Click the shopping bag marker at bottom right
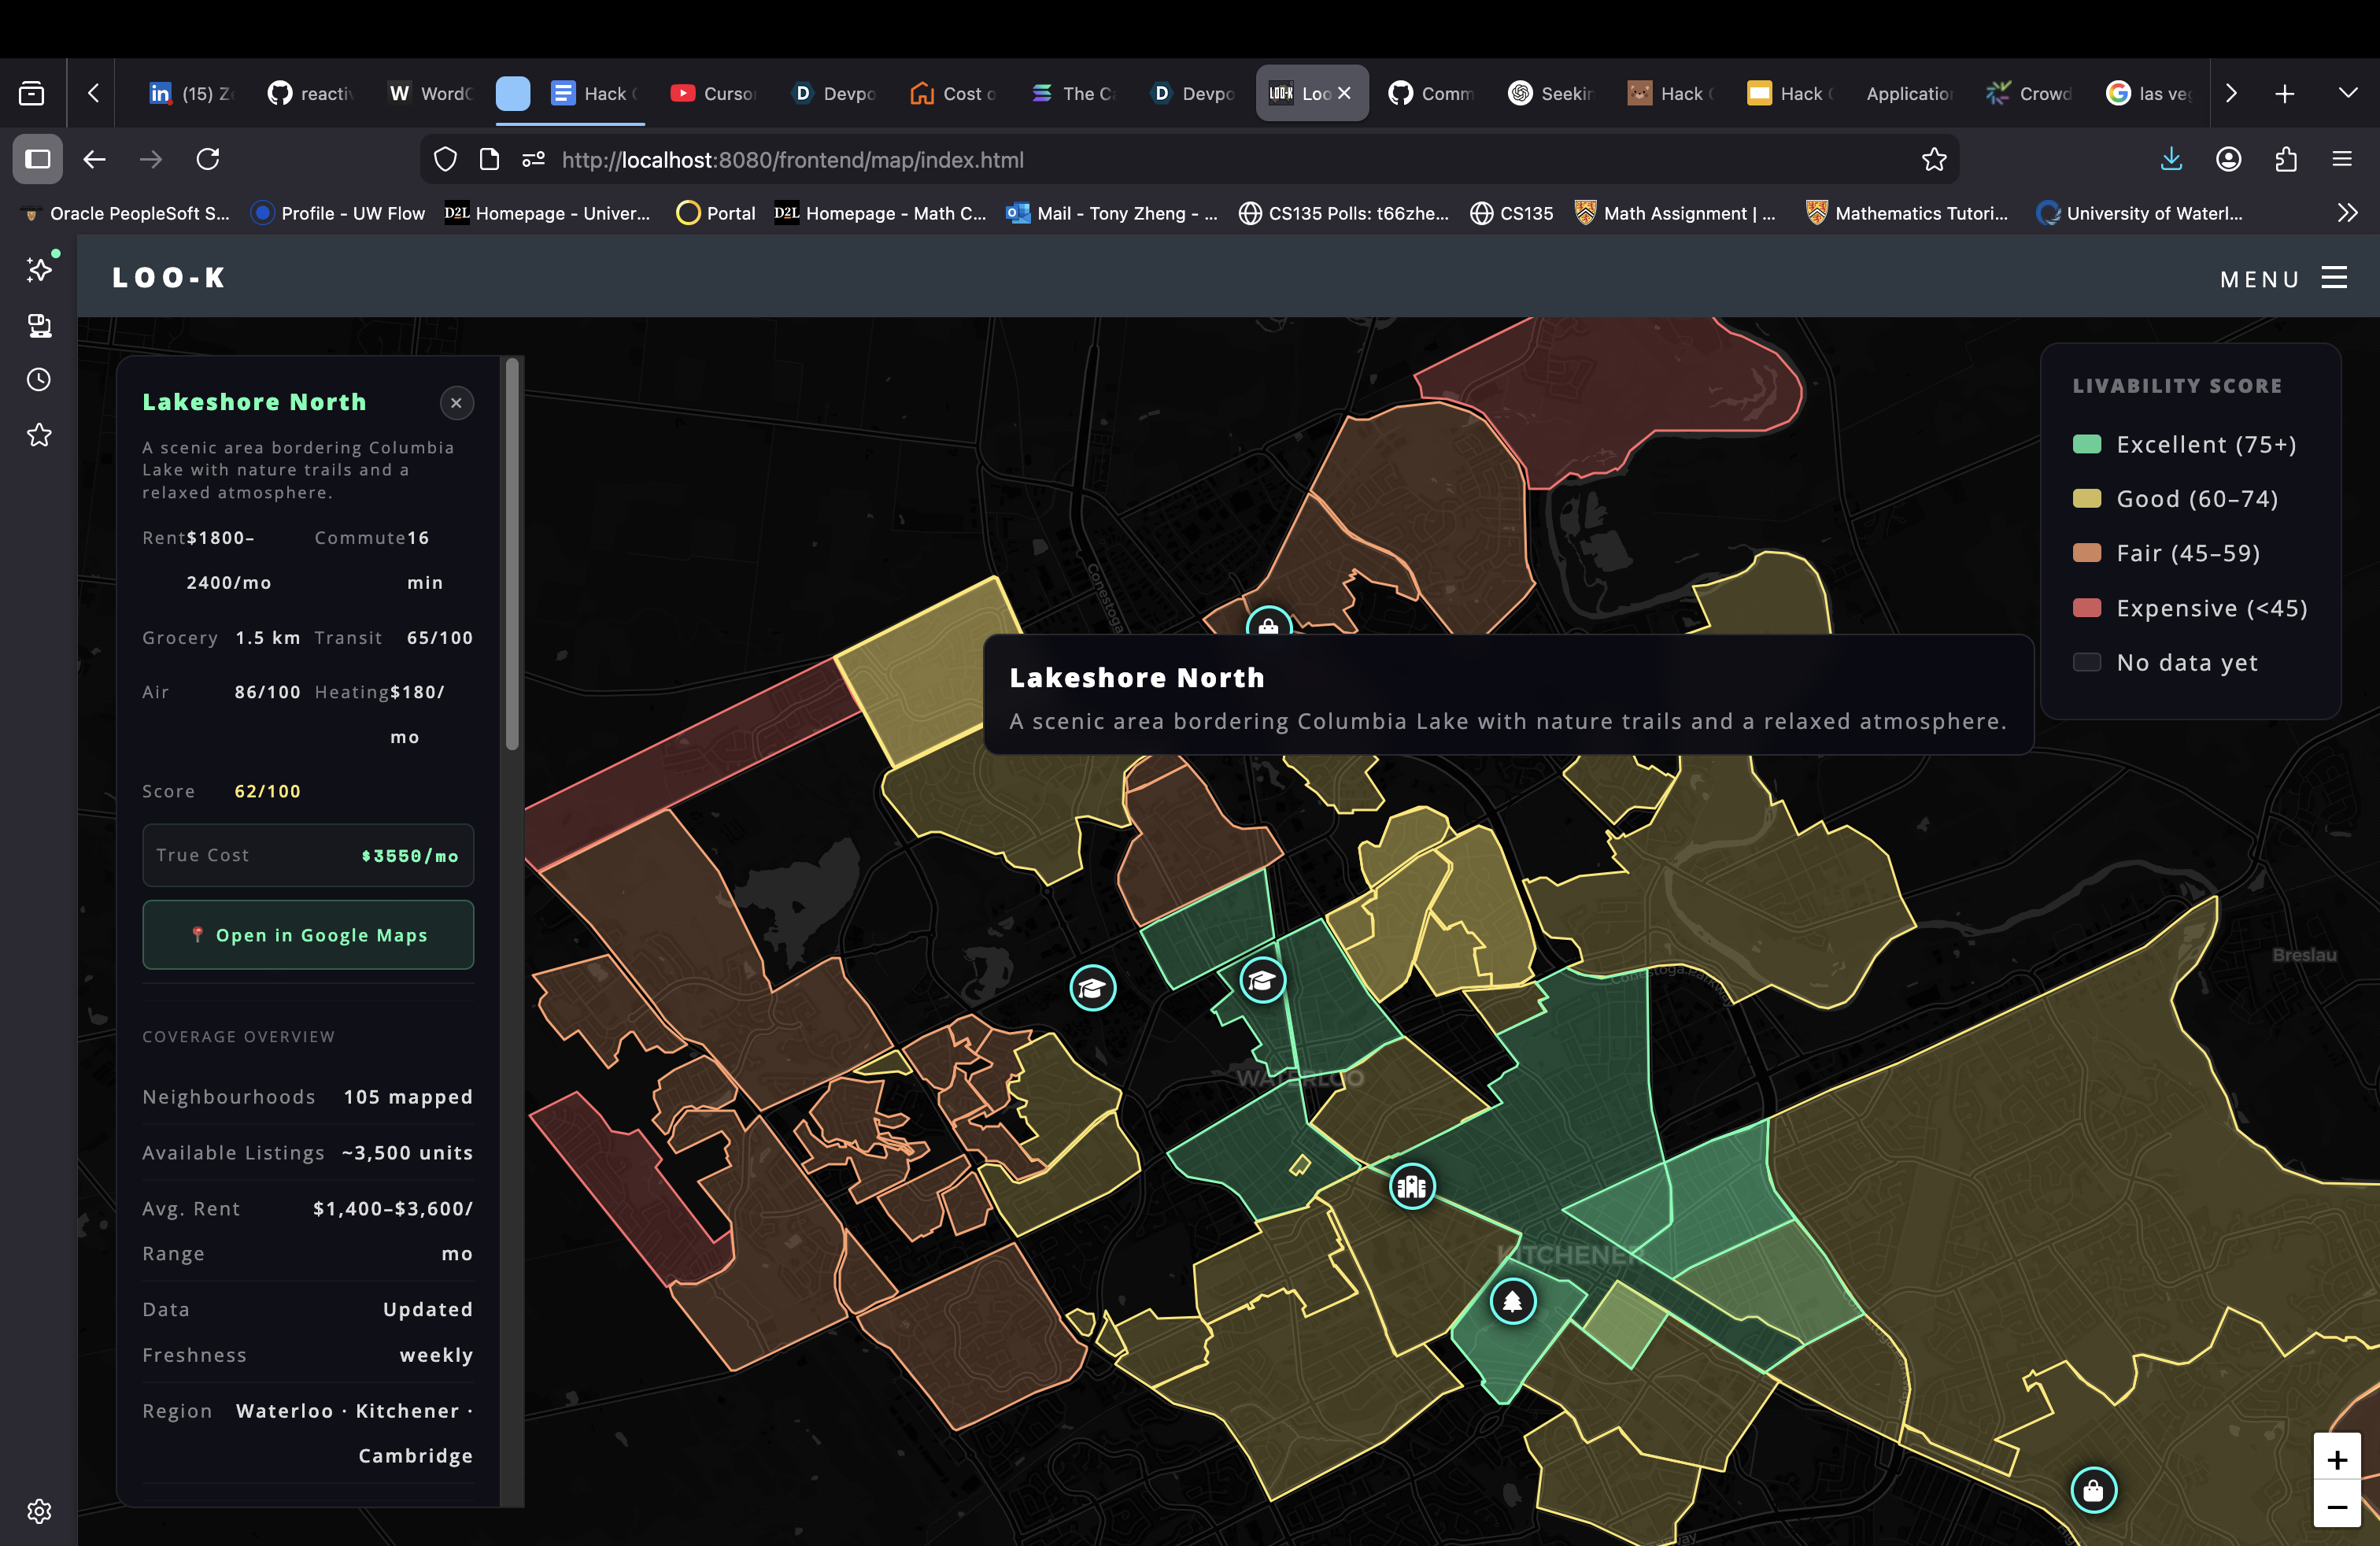 tap(2093, 1490)
